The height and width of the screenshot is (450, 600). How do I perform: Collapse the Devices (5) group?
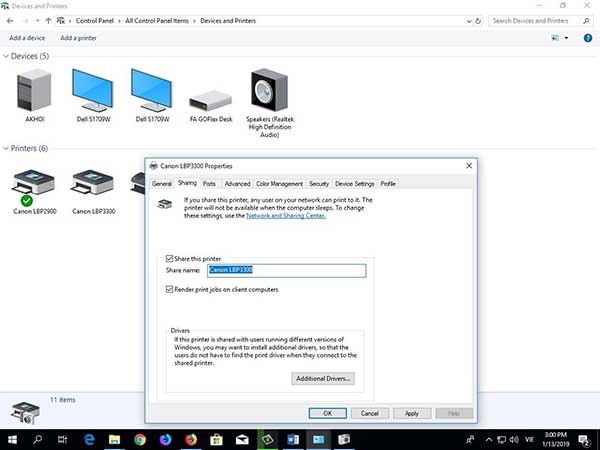6,56
